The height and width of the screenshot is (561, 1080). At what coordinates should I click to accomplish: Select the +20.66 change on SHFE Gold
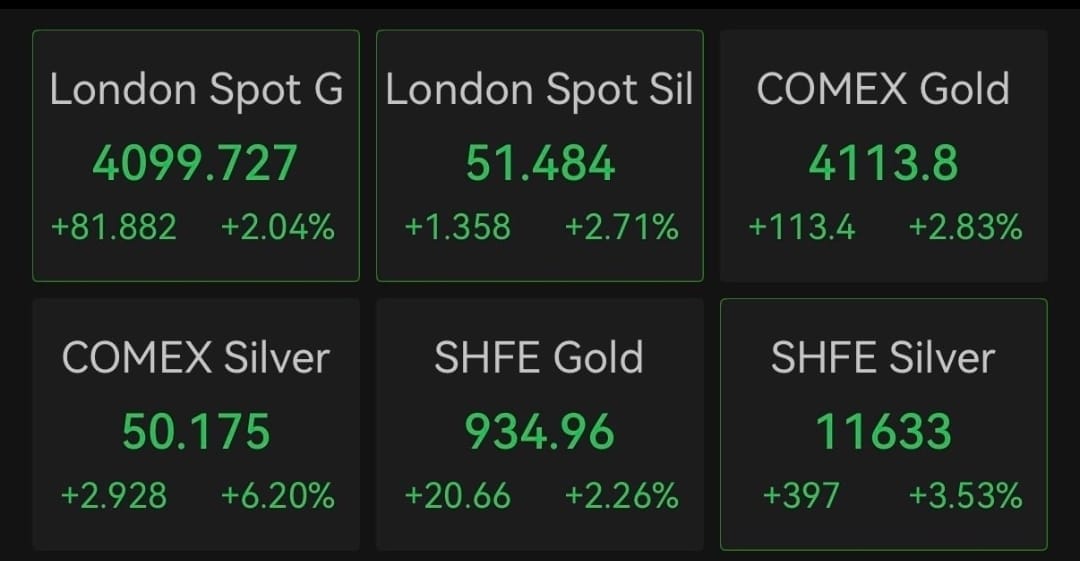point(458,495)
